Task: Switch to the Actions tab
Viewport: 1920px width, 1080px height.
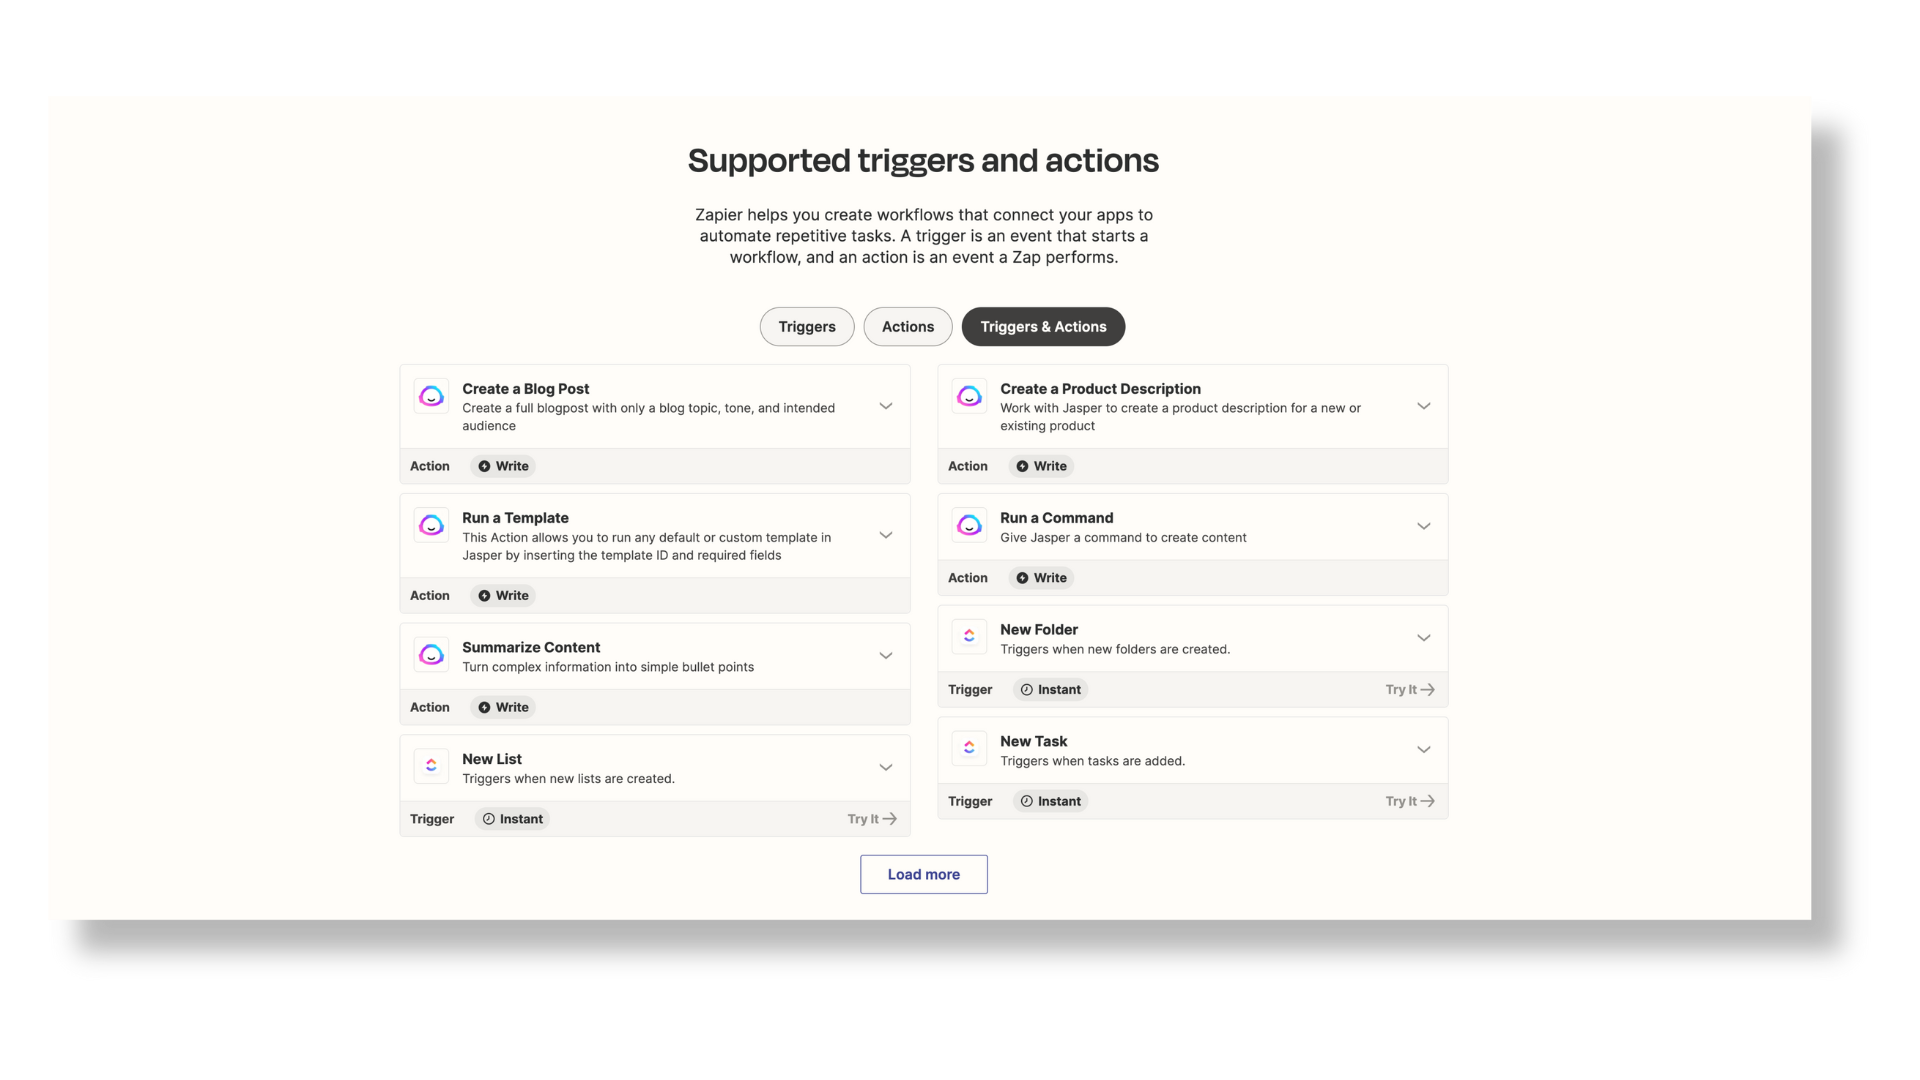Action: point(907,326)
